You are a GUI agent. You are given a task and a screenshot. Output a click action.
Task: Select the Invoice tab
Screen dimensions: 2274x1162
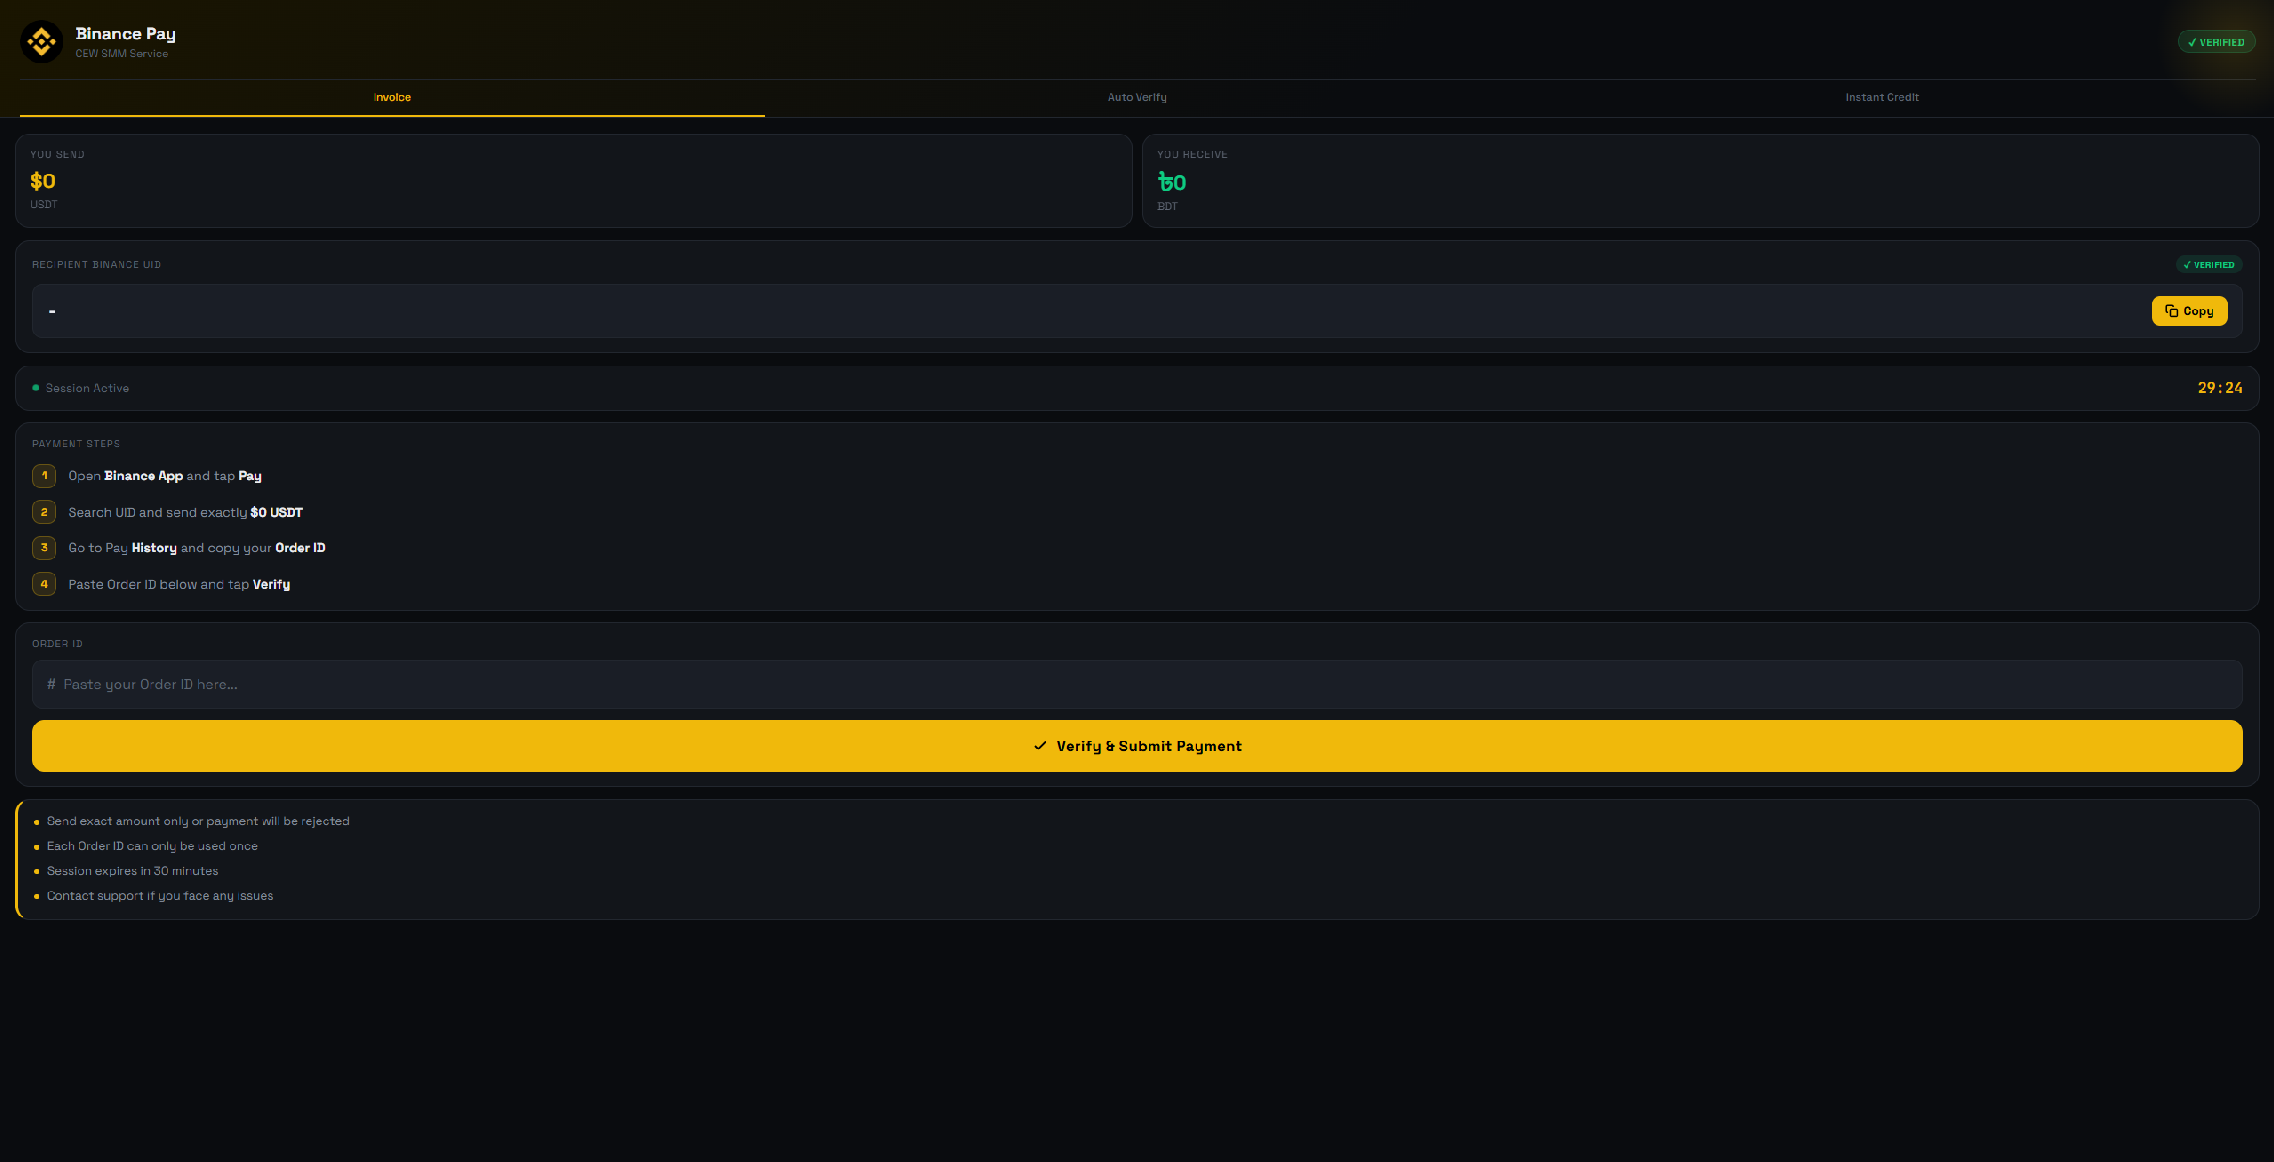[392, 98]
